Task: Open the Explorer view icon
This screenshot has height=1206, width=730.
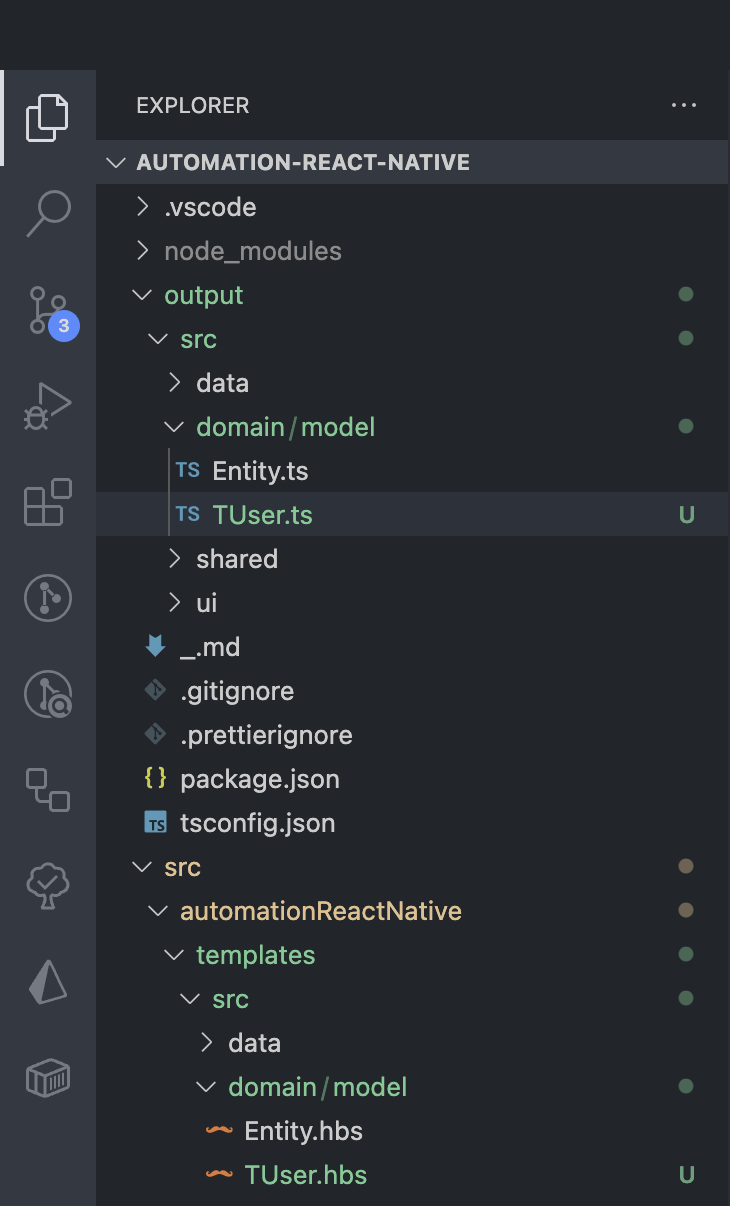Action: point(47,117)
